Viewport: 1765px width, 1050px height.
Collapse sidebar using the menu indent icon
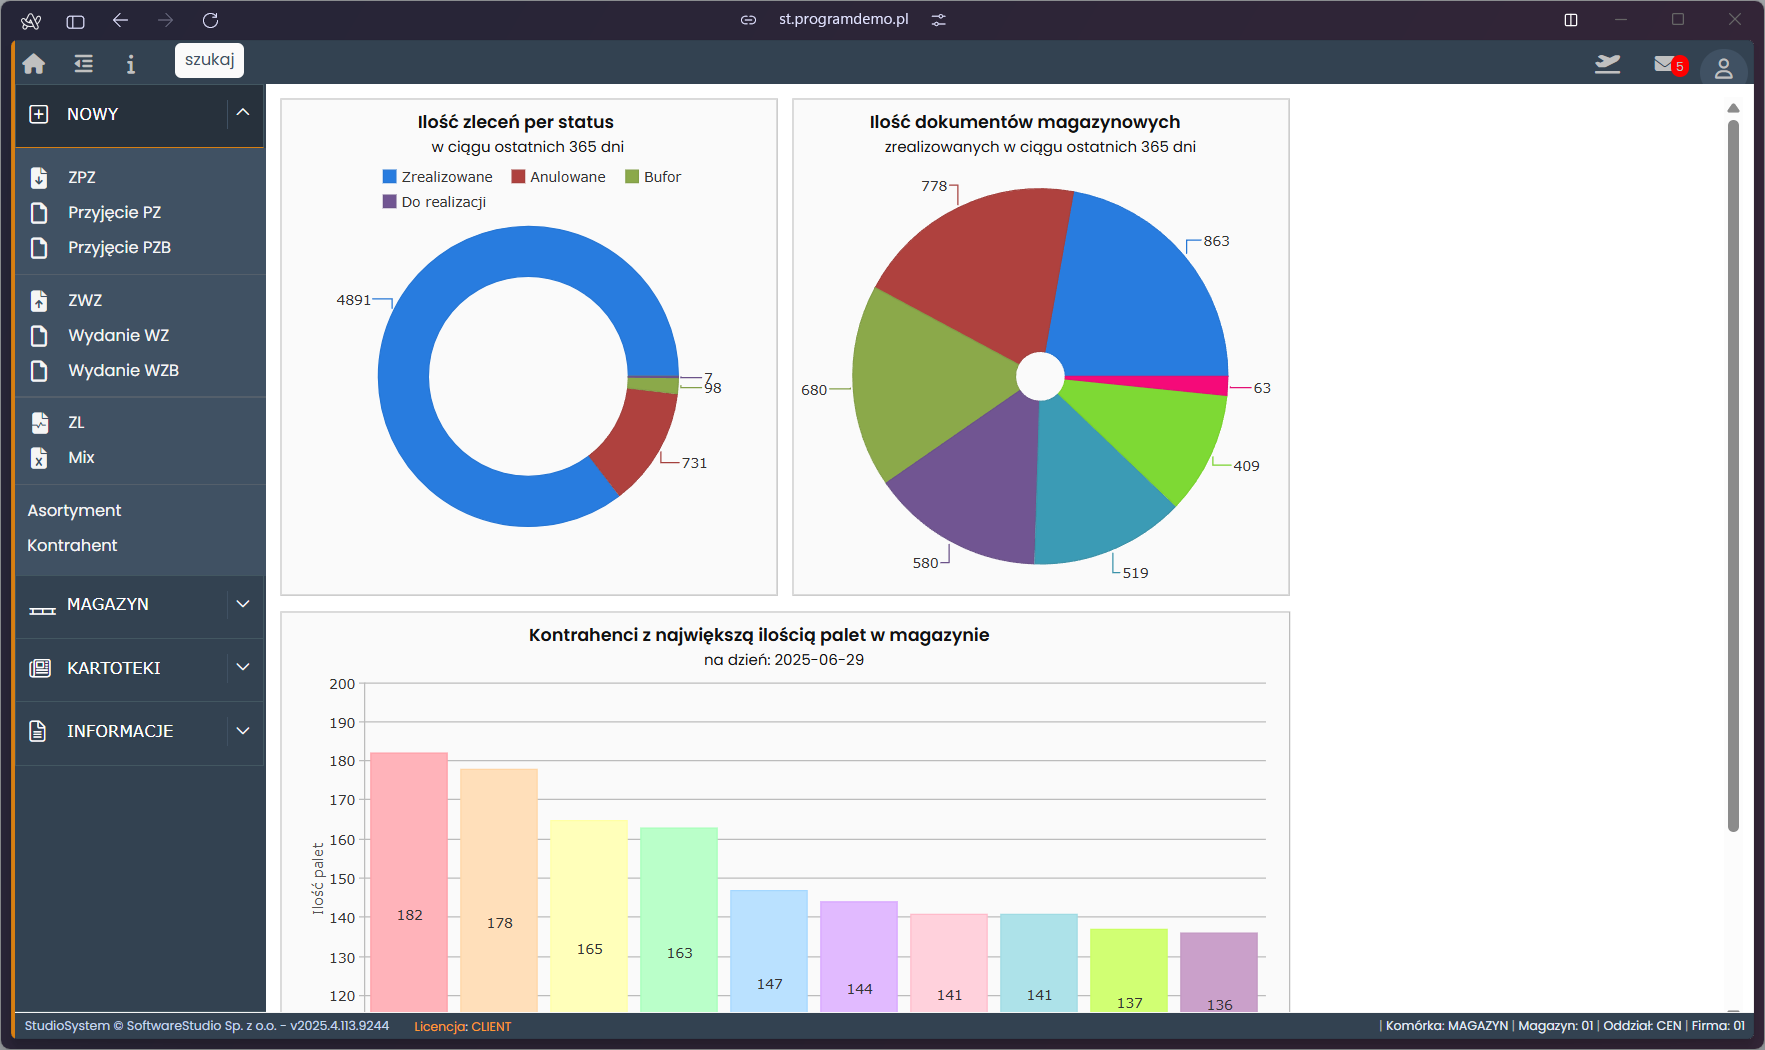point(84,64)
